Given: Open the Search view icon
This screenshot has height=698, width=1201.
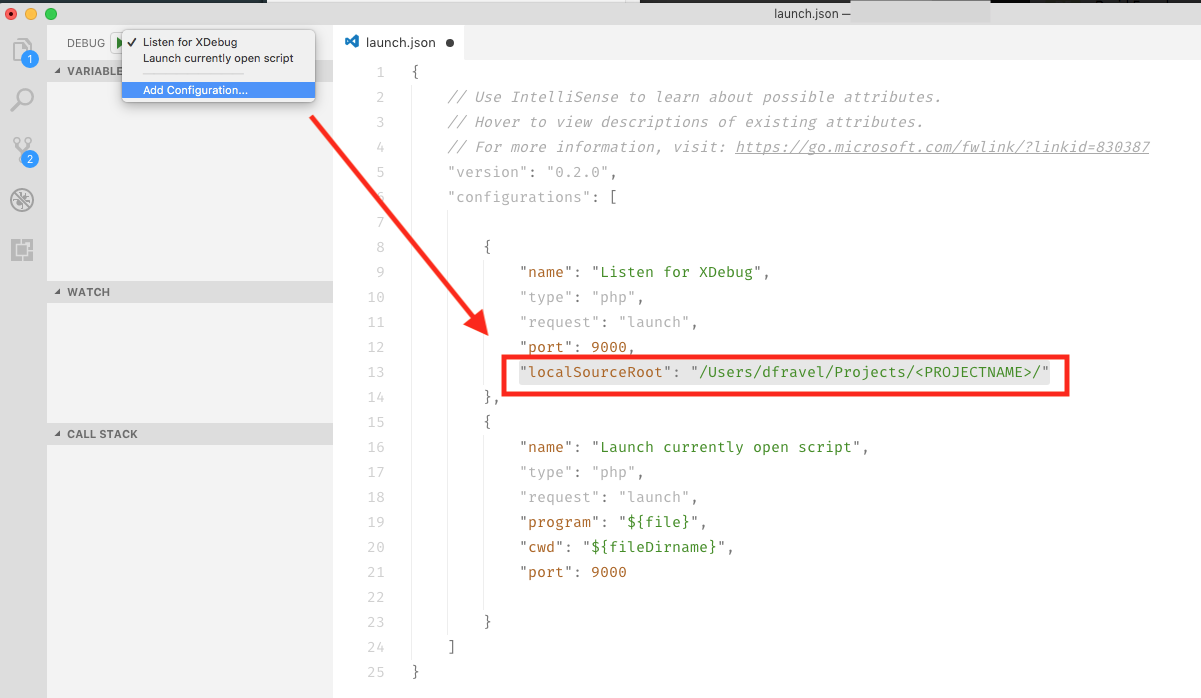Looking at the screenshot, I should pos(22,100).
